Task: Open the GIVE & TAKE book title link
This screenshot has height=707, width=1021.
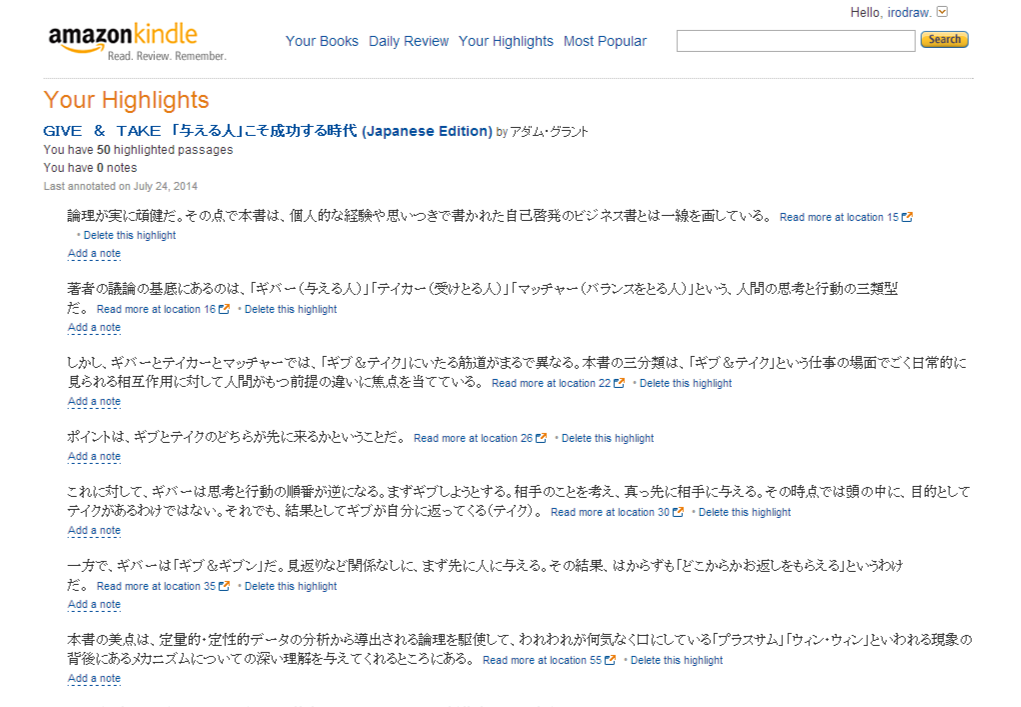Action: (x=267, y=131)
